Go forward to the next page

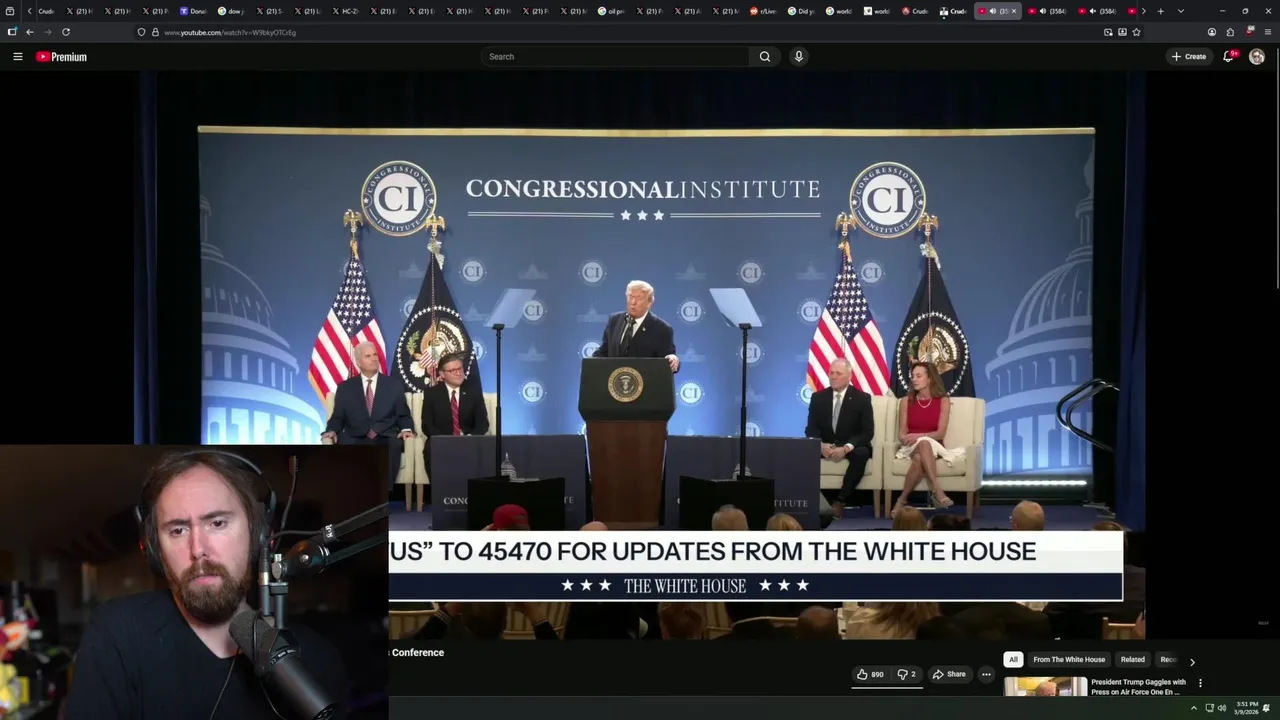(x=47, y=32)
